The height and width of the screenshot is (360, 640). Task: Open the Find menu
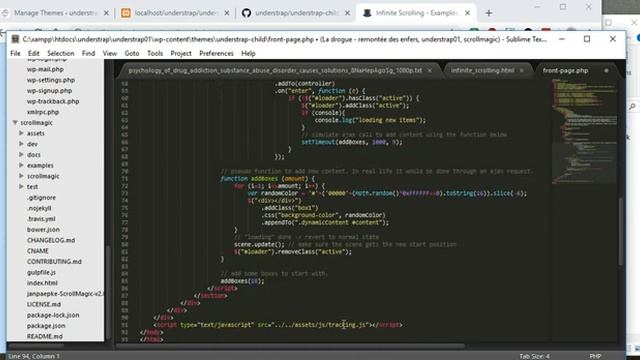click(x=88, y=53)
